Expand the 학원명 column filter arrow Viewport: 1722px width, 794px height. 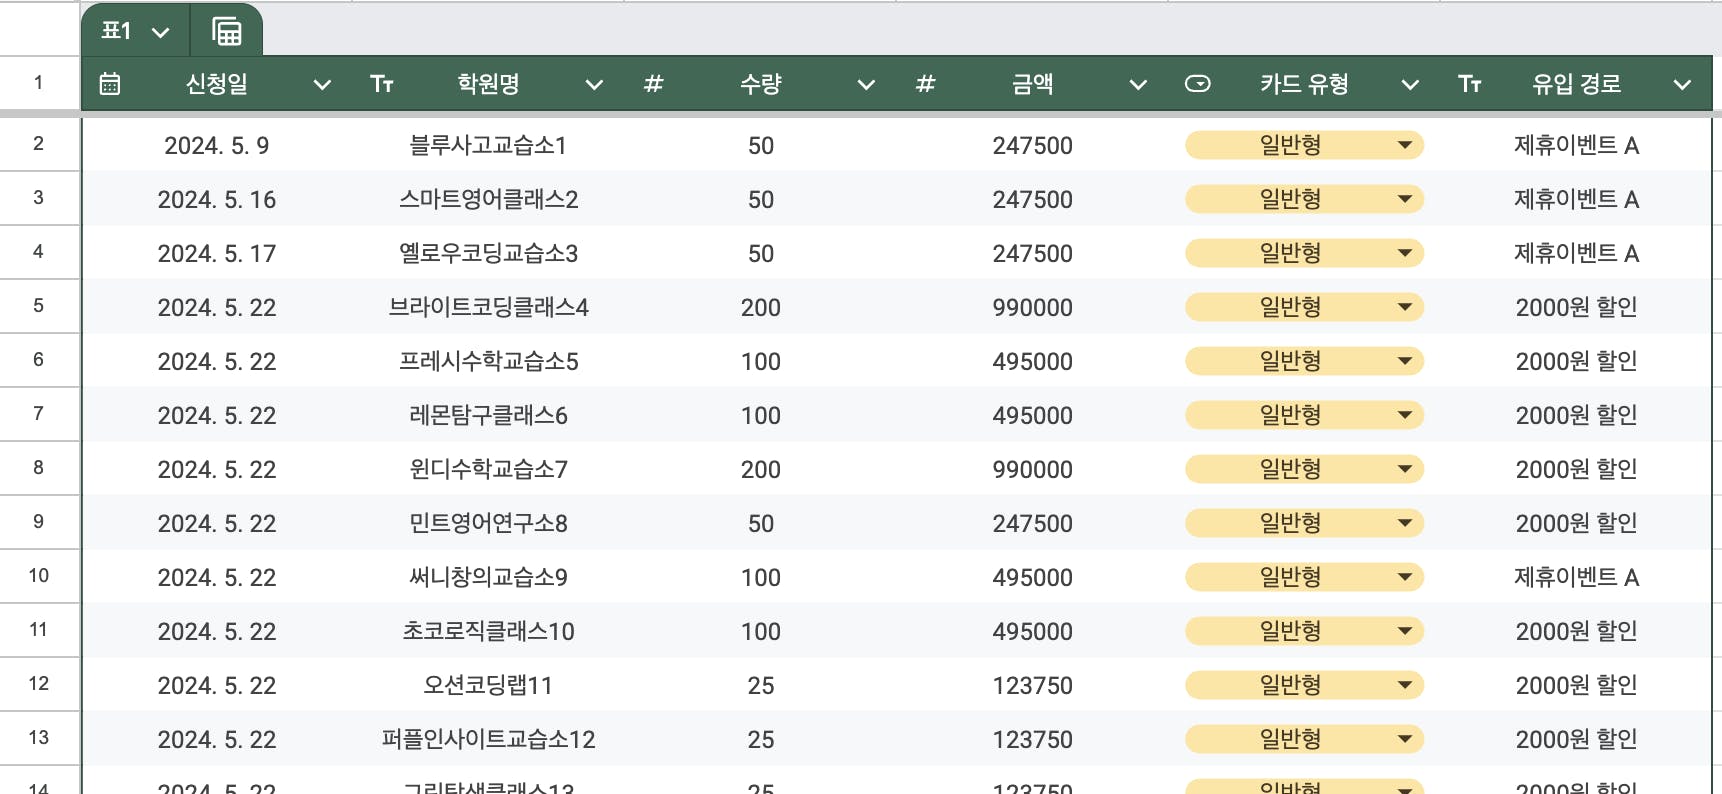click(x=594, y=85)
